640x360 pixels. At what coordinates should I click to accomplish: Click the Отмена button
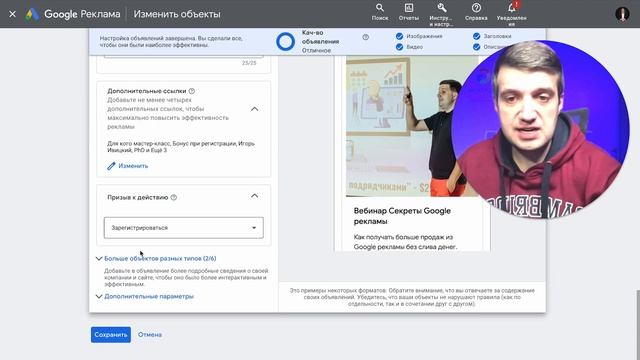click(150, 335)
